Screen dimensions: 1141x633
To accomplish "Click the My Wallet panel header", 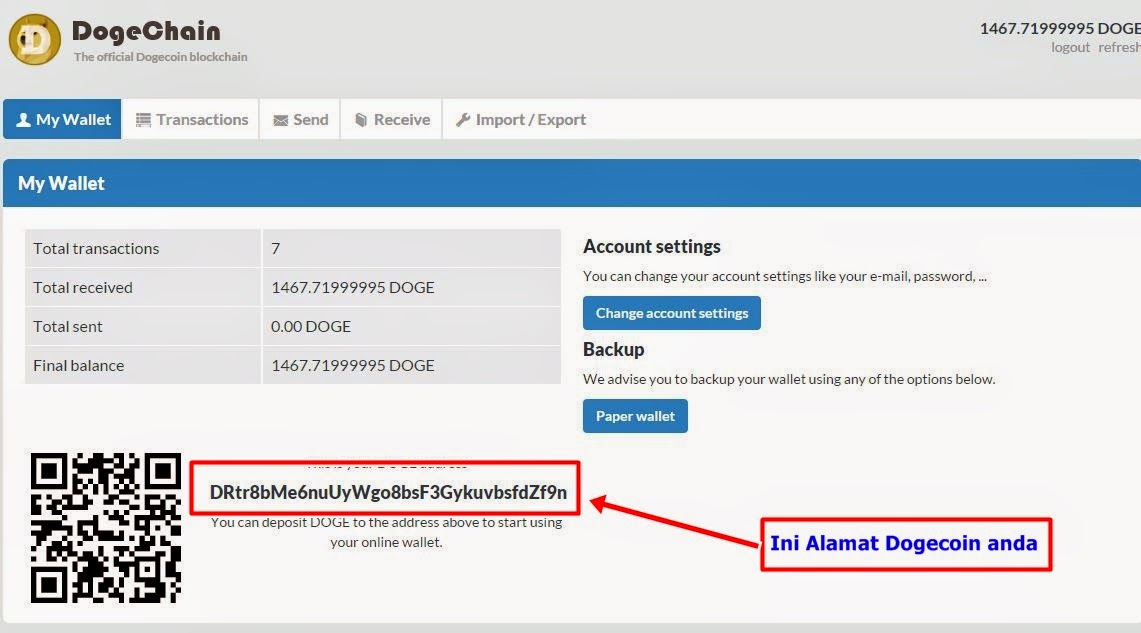I will (572, 183).
